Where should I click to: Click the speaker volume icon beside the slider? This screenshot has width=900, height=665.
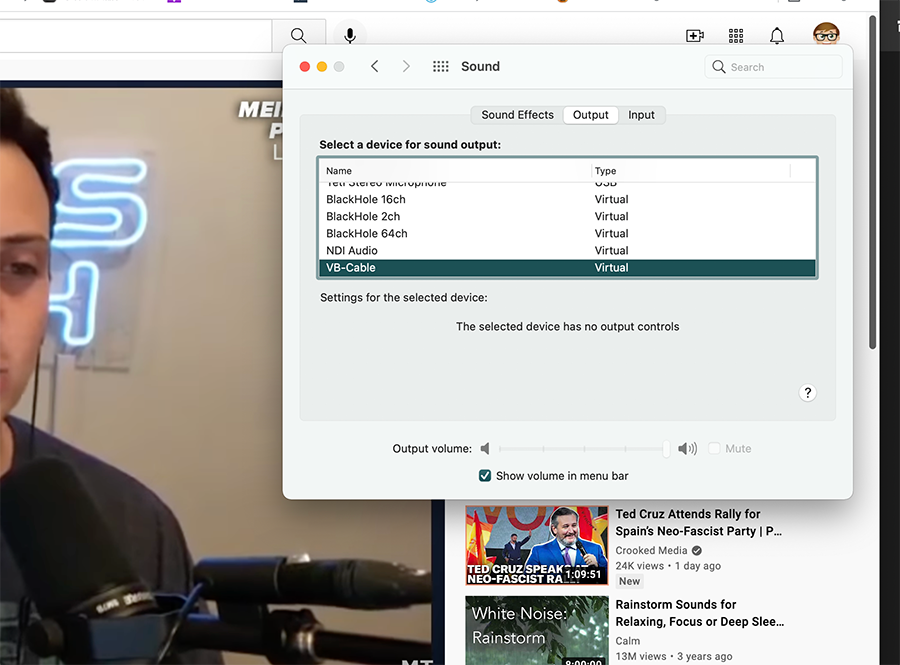(x=686, y=448)
